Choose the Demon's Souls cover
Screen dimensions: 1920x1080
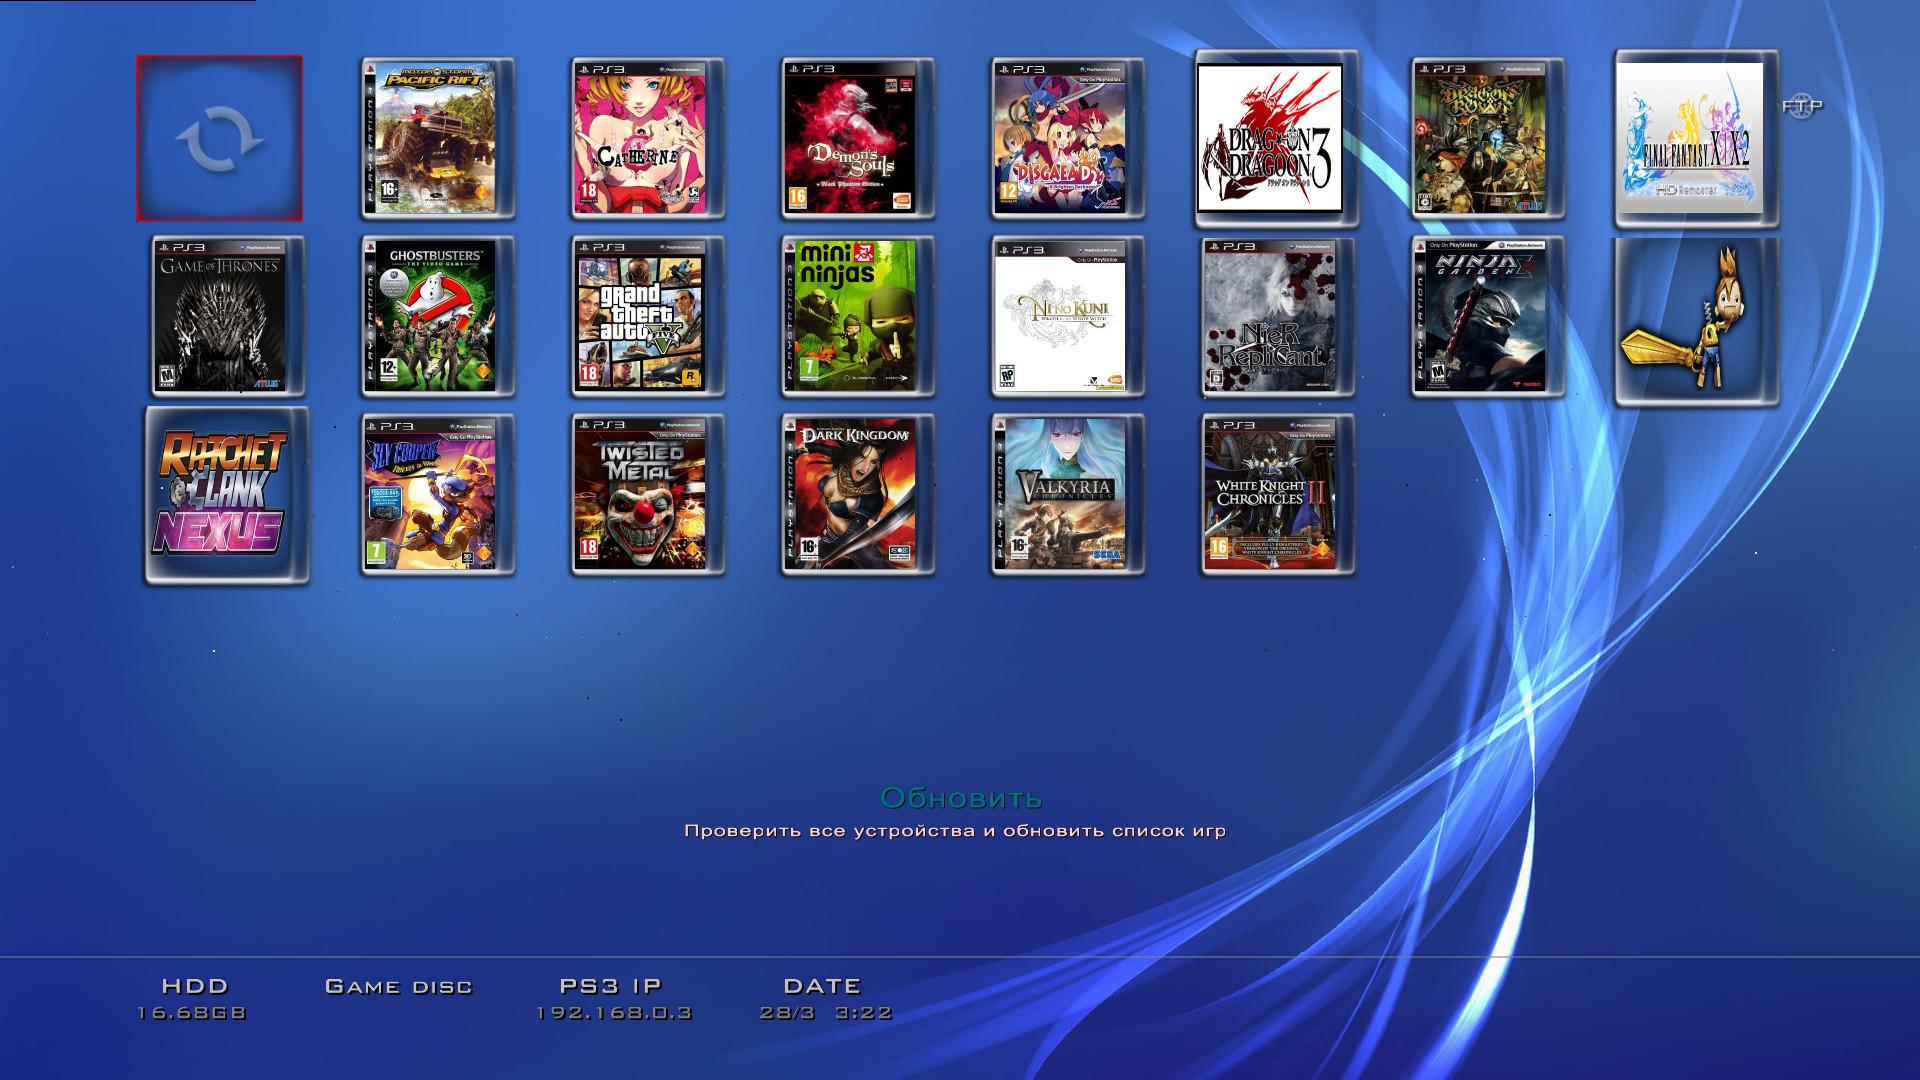[x=858, y=138]
